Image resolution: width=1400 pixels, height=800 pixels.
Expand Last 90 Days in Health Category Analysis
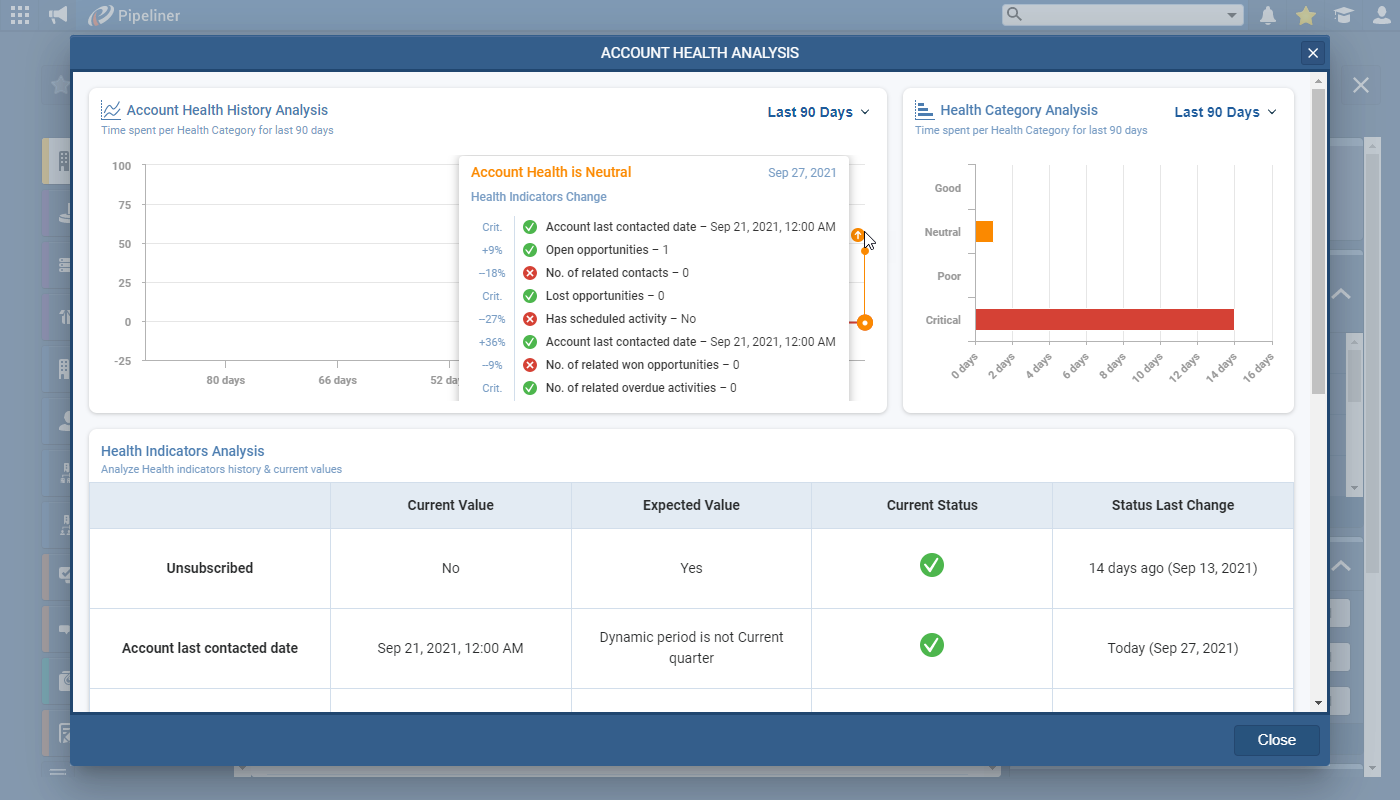(x=1225, y=112)
